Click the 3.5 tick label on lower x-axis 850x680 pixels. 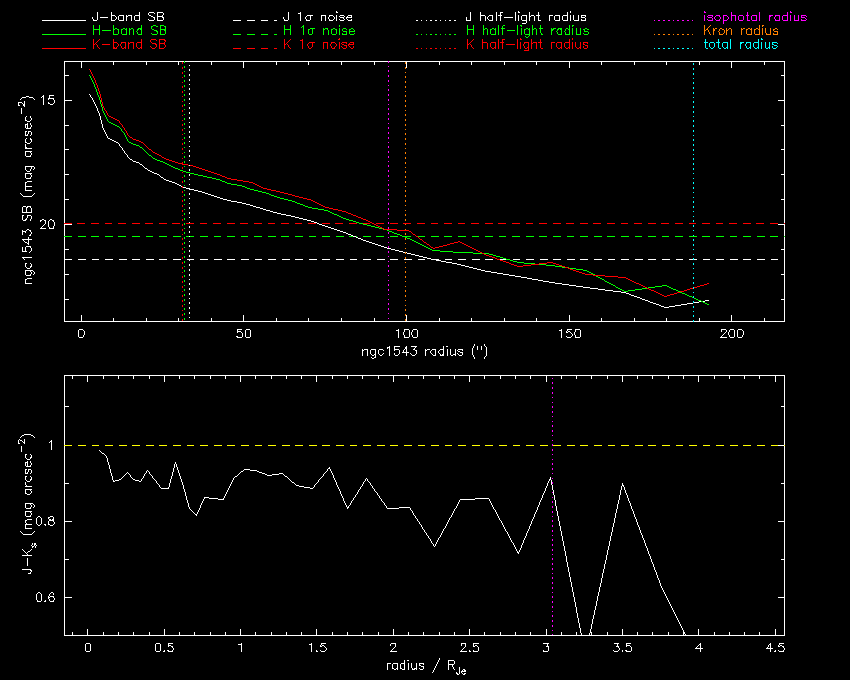tap(623, 648)
